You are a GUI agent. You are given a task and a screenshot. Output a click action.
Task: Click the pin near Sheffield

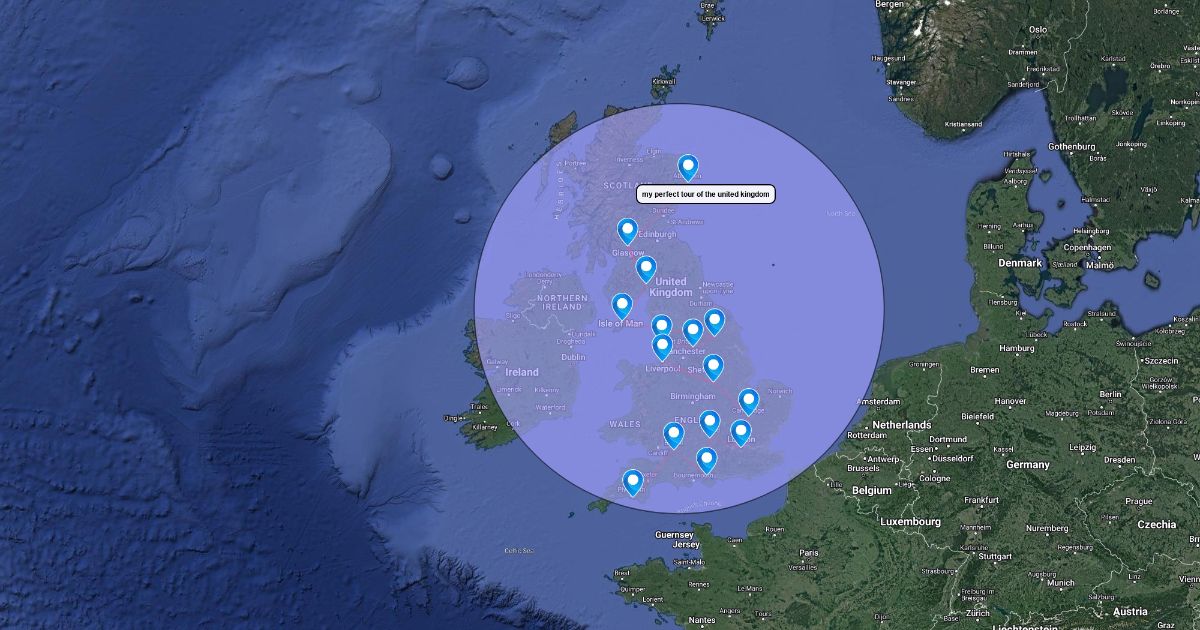pyautogui.click(x=713, y=367)
